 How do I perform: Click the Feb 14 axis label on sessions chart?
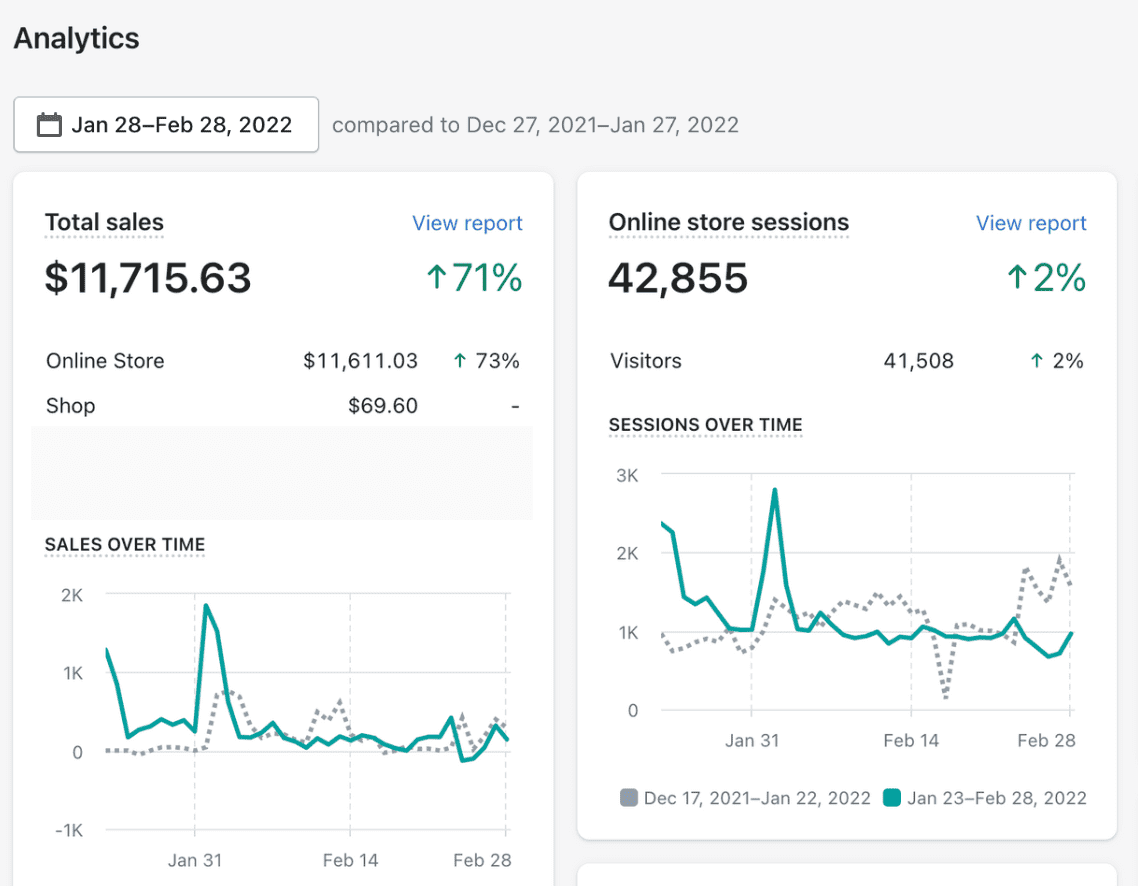pos(911,741)
